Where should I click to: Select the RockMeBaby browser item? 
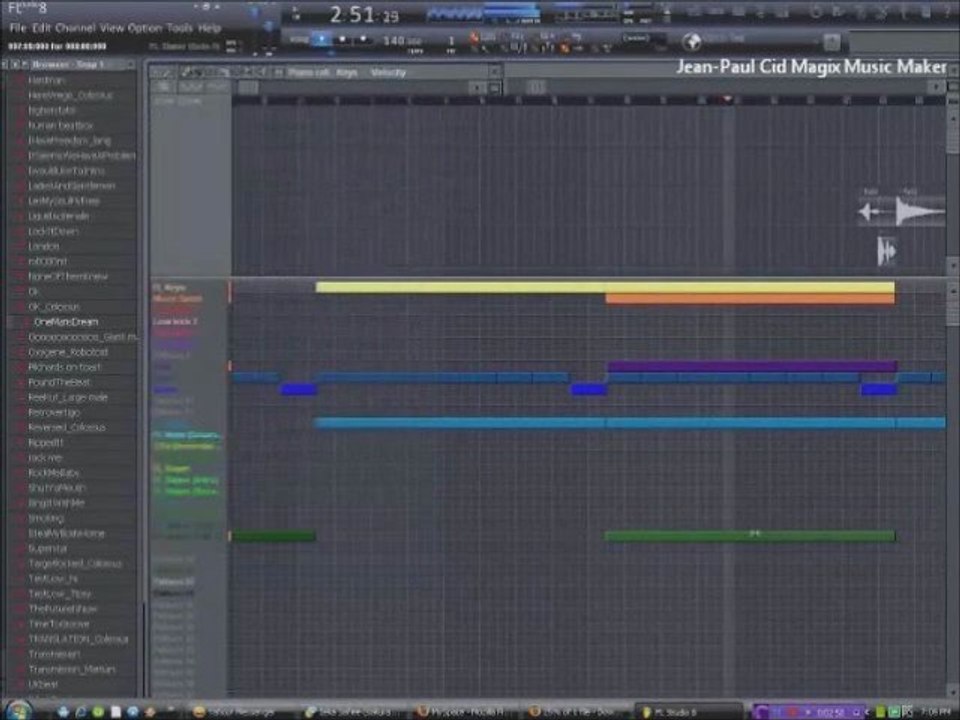point(54,473)
